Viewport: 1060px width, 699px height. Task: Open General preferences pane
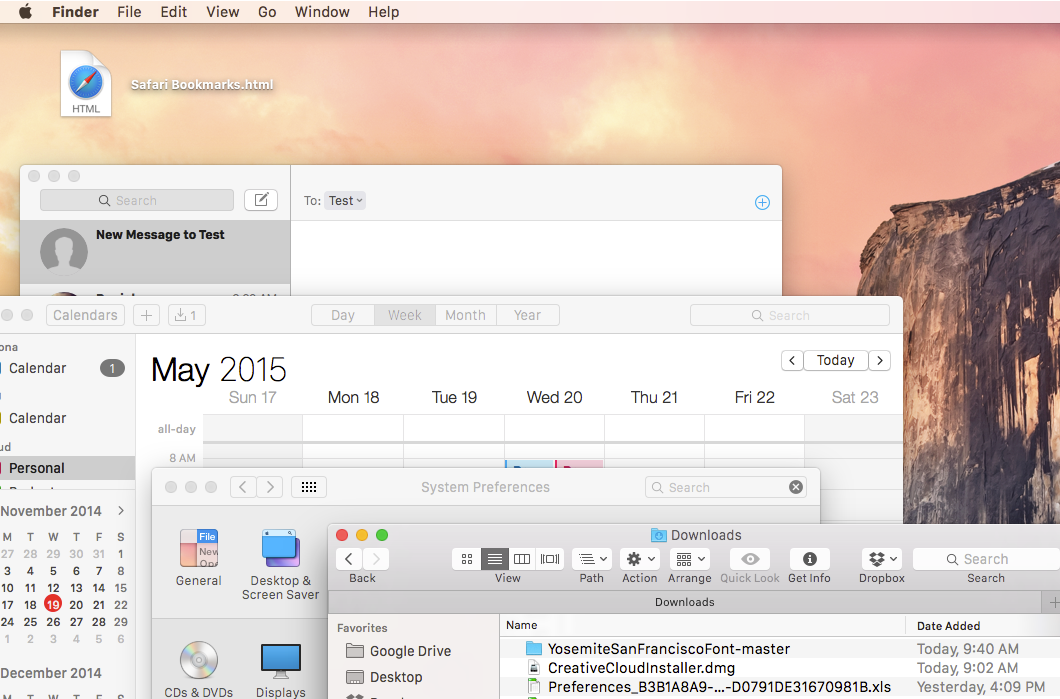198,558
